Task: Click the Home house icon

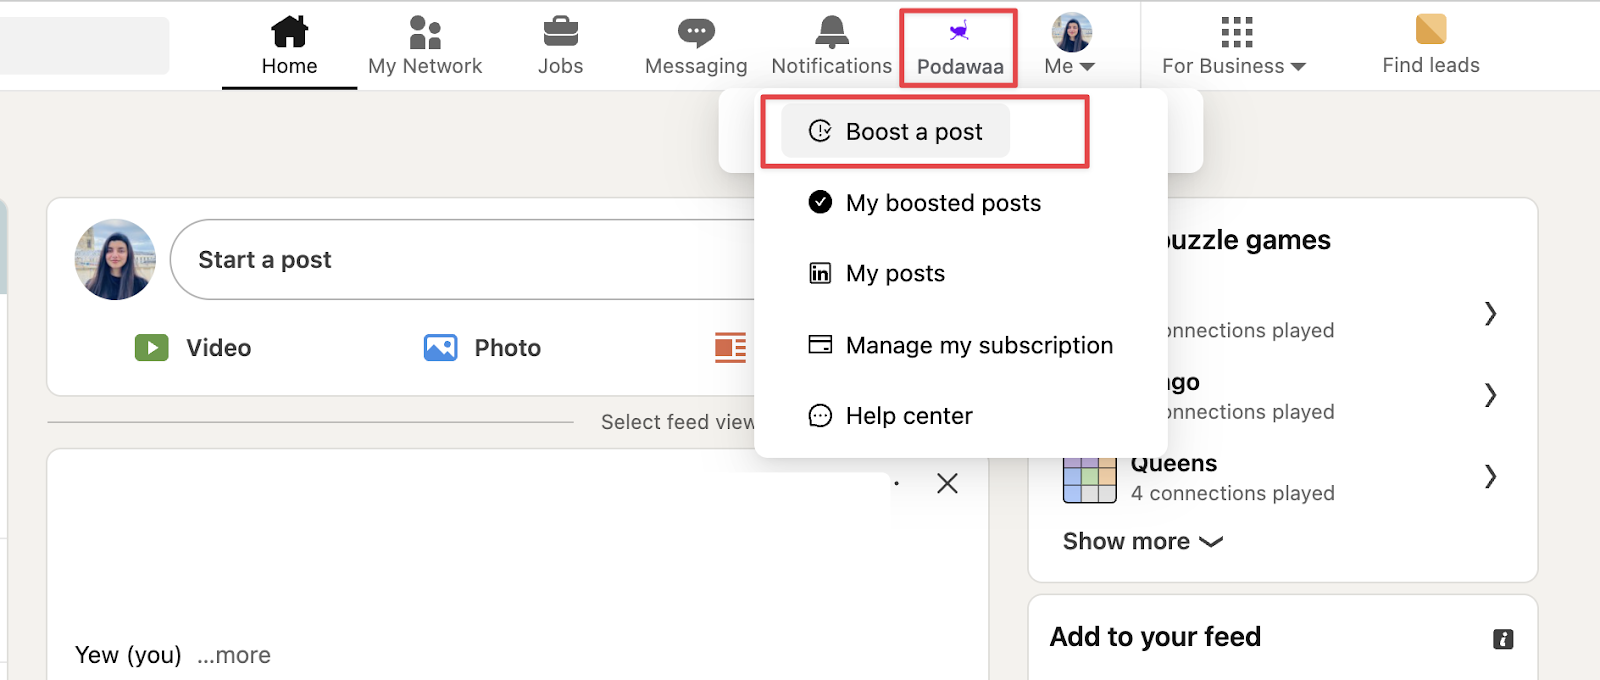Action: (x=290, y=31)
